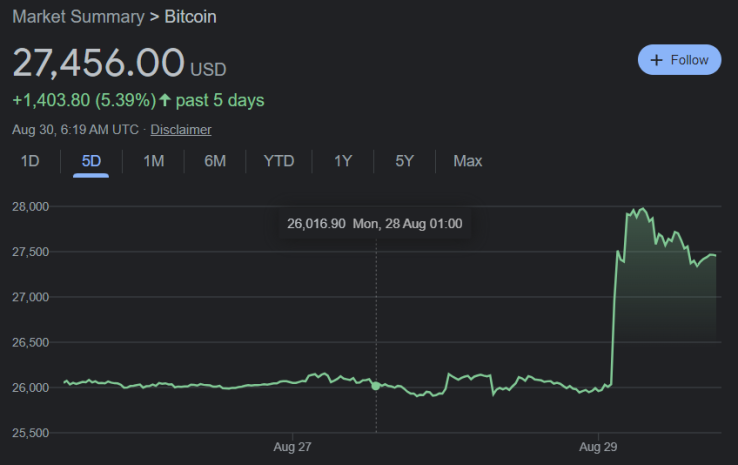
Task: Click the Aug 27 axis label
Action: pos(292,447)
